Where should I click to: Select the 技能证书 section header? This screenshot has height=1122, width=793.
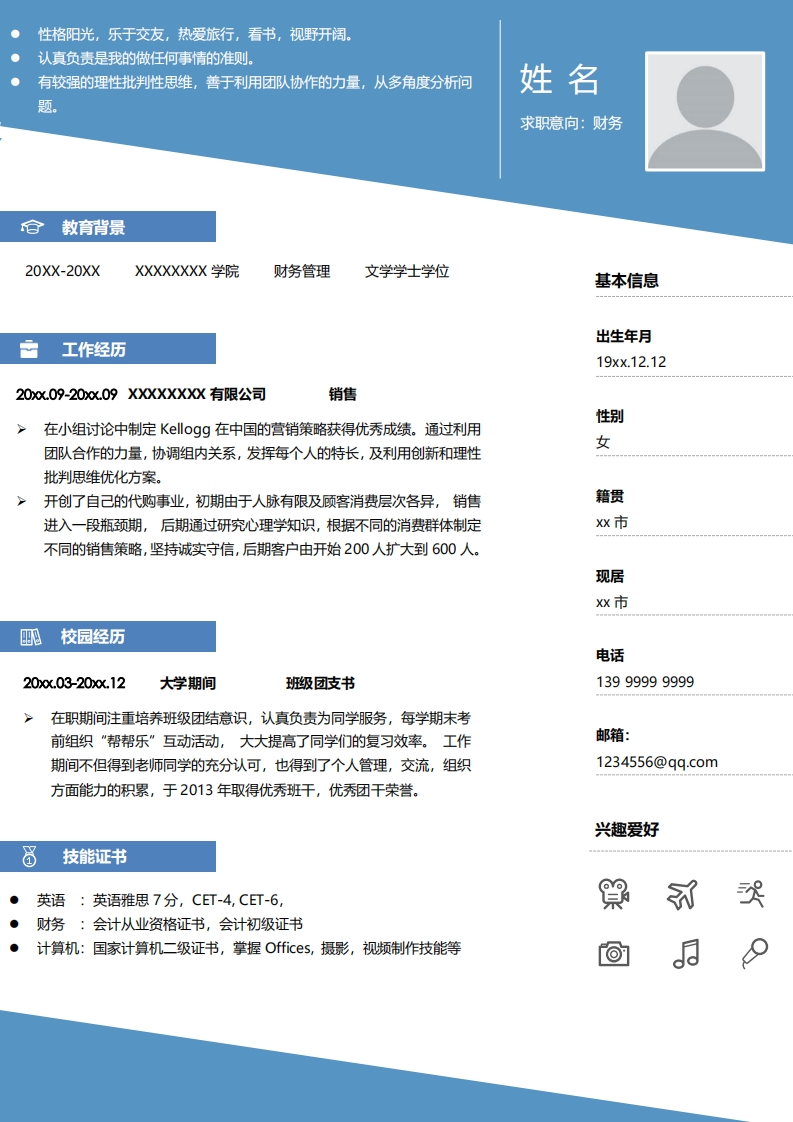94,857
